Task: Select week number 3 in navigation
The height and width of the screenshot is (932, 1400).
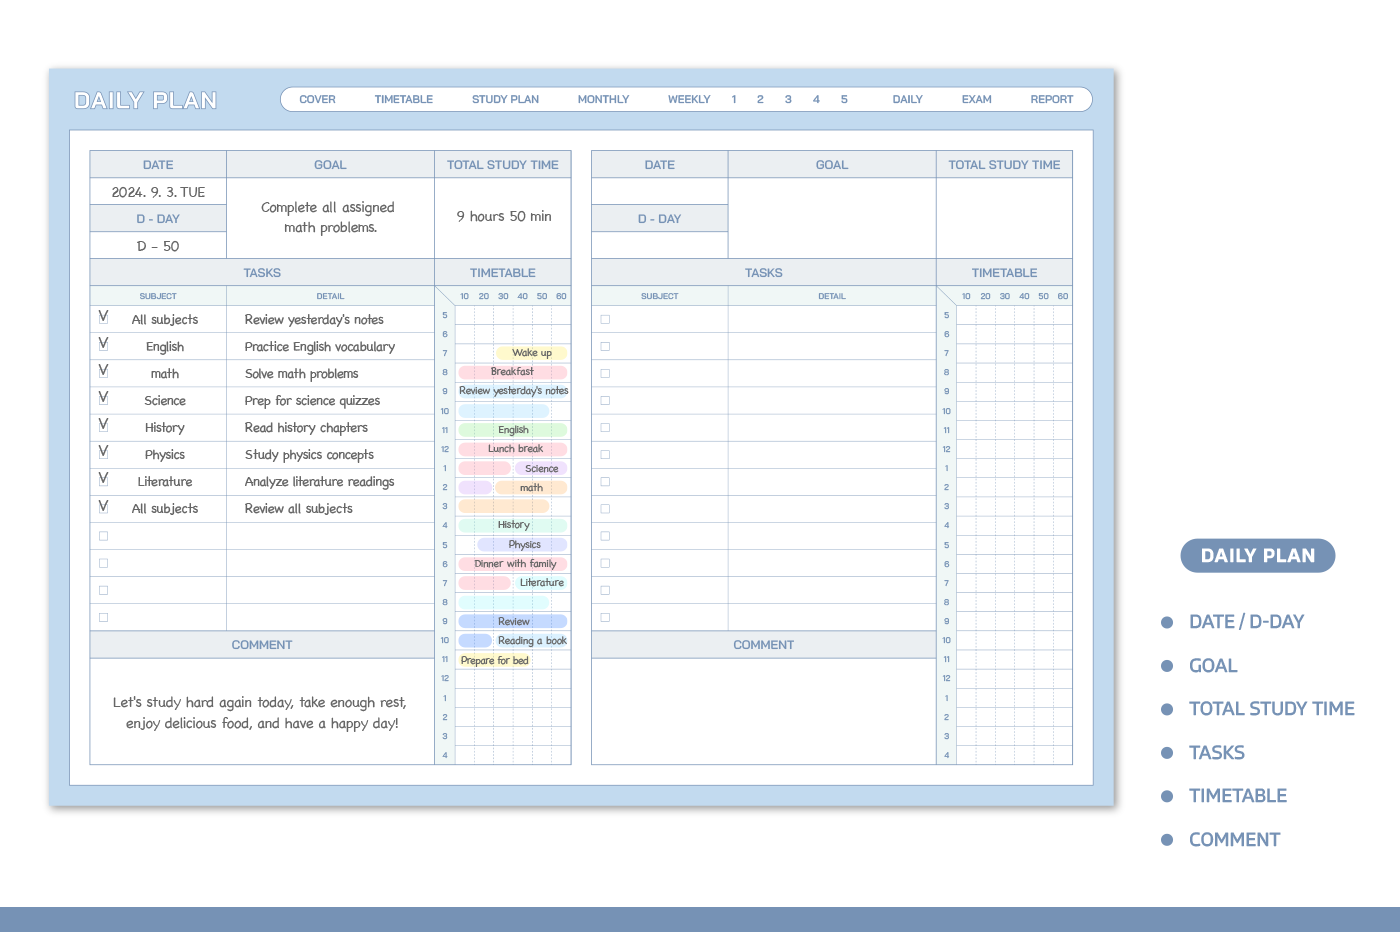Action: coord(788,100)
